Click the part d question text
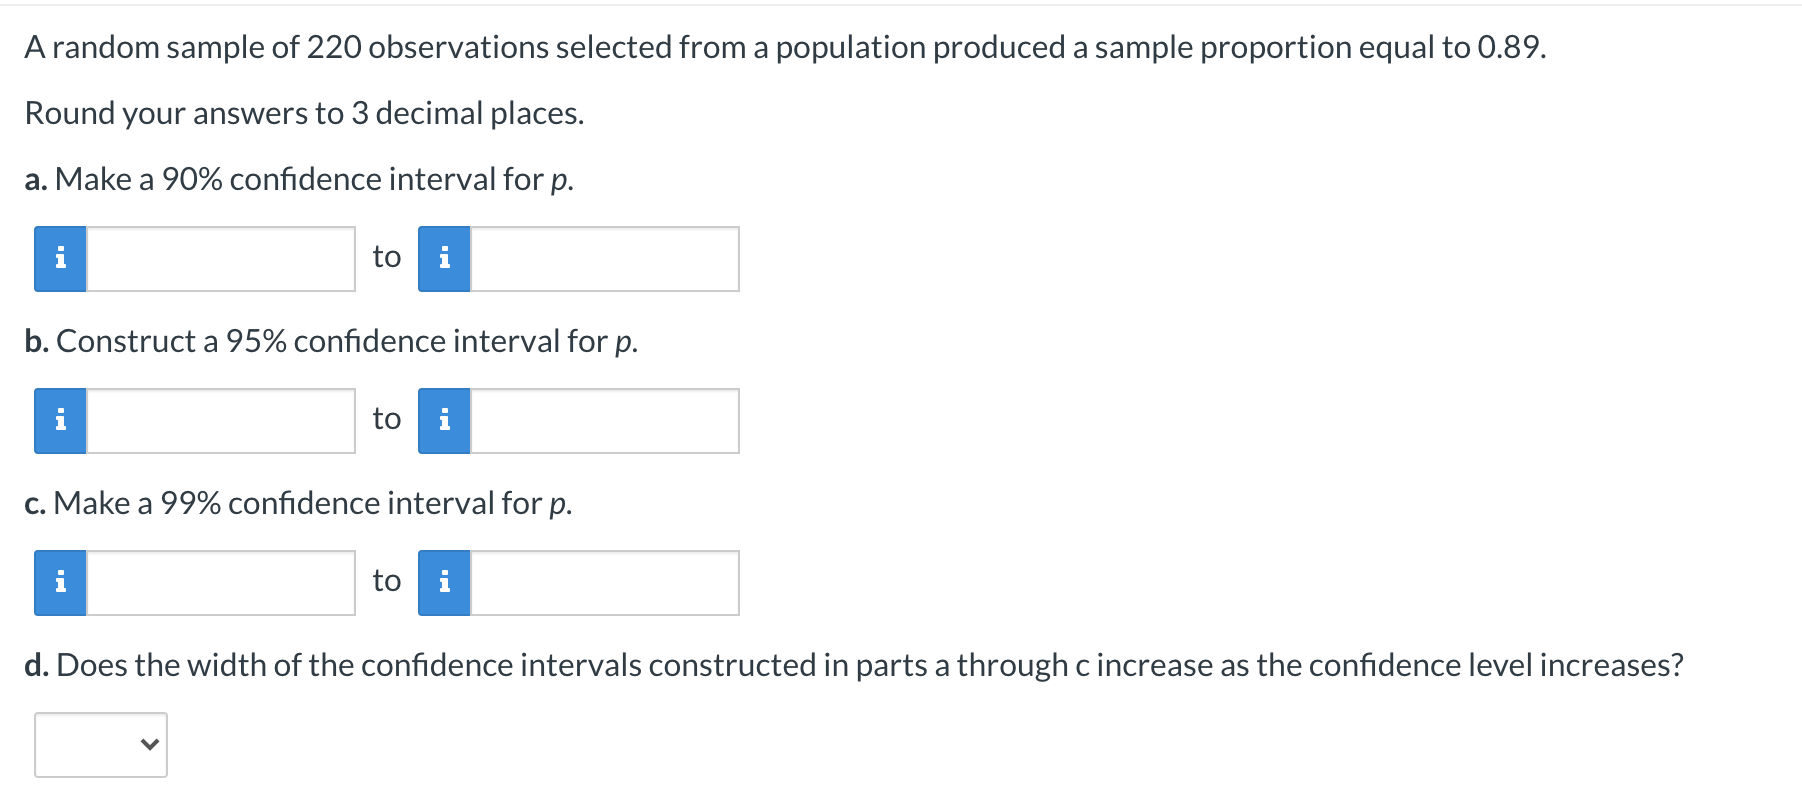Screen dimensions: 1802x790 [x=855, y=663]
